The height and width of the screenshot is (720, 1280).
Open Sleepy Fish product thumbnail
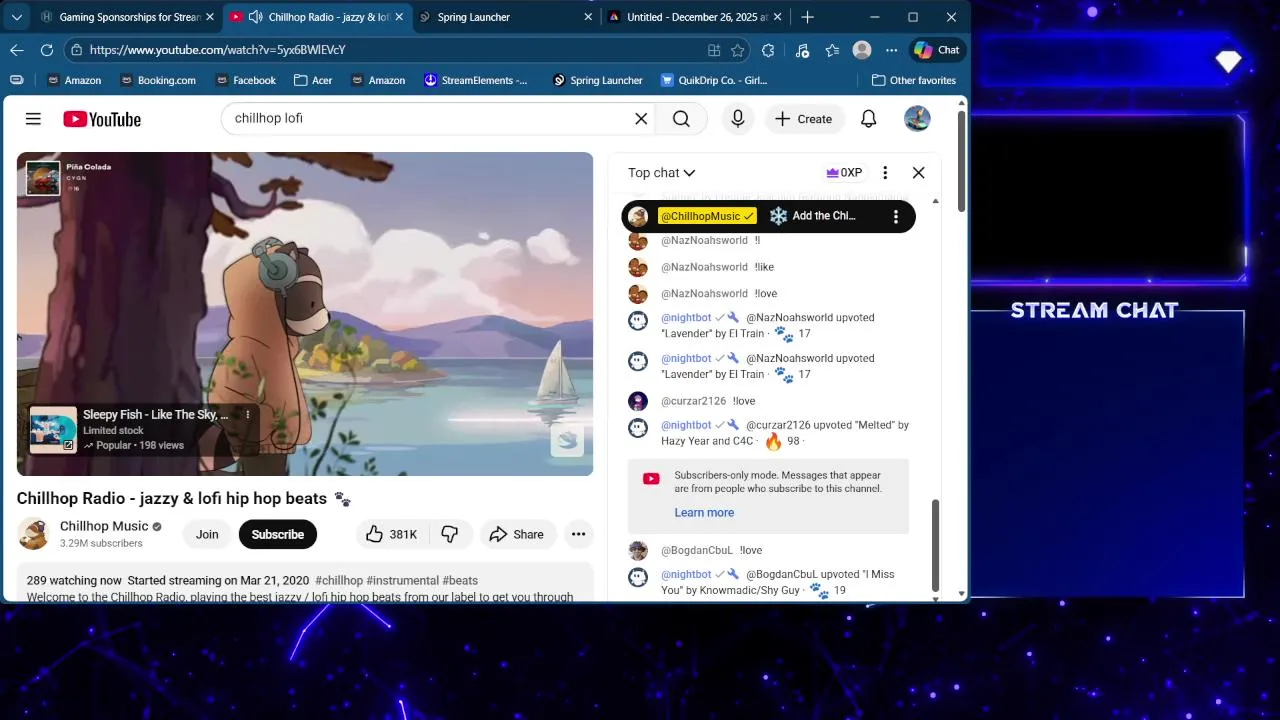[x=53, y=430]
